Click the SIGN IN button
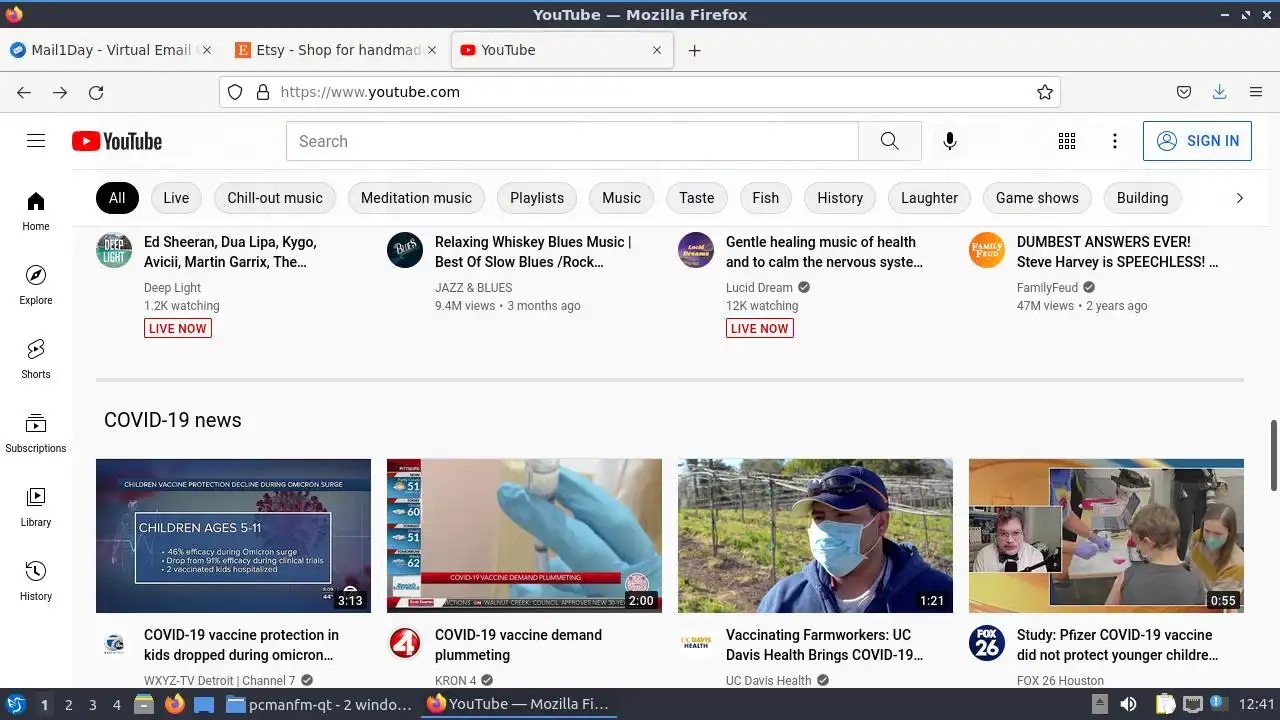The height and width of the screenshot is (720, 1280). click(1197, 141)
